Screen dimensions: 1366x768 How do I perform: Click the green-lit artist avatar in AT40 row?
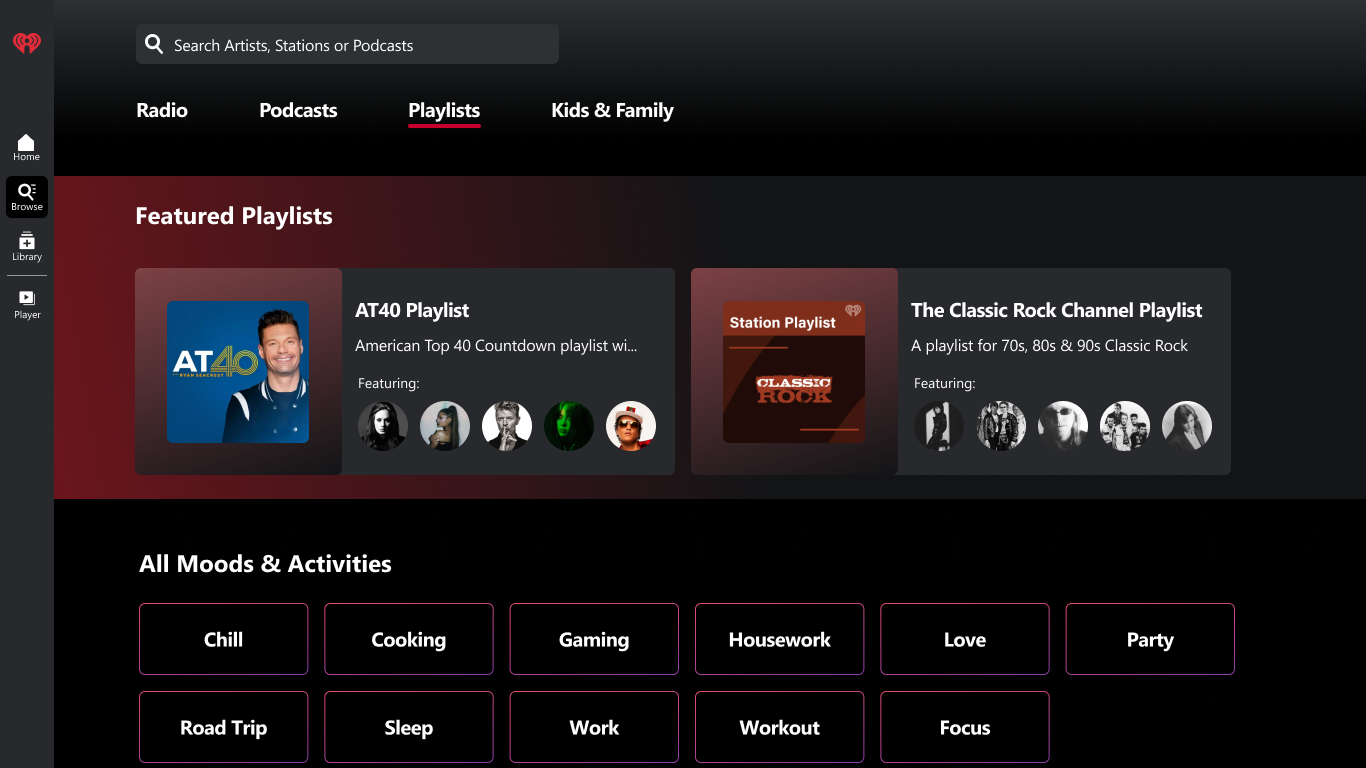tap(569, 426)
